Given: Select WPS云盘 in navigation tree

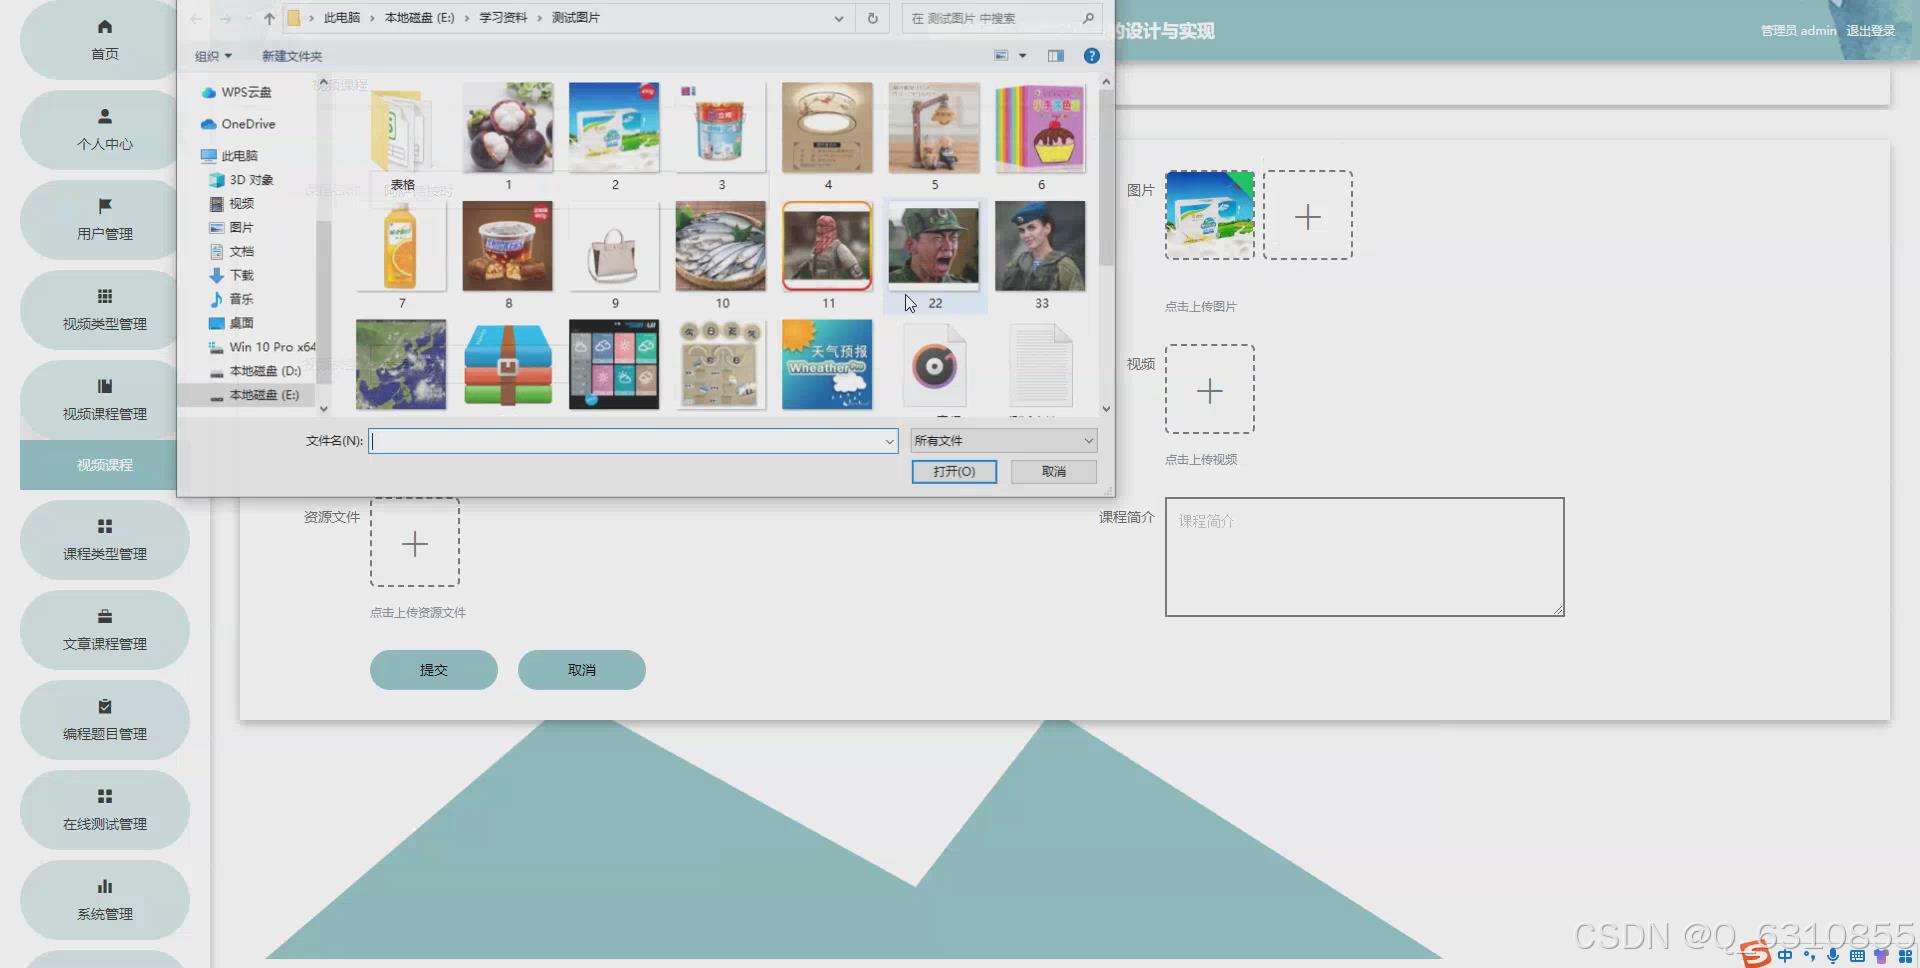Looking at the screenshot, I should coord(236,92).
